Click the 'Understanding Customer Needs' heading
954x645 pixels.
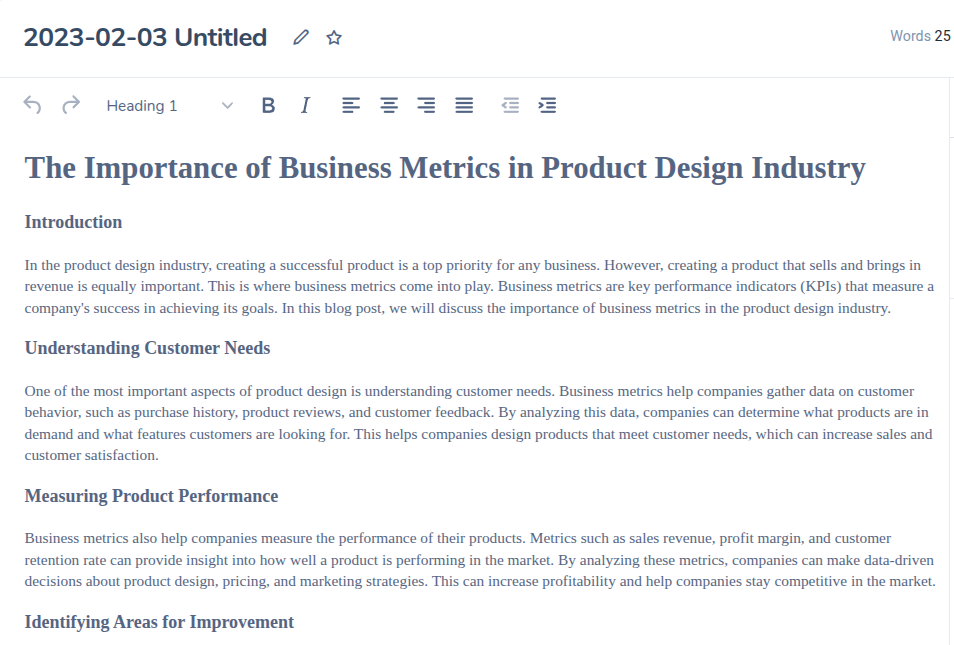click(x=147, y=348)
